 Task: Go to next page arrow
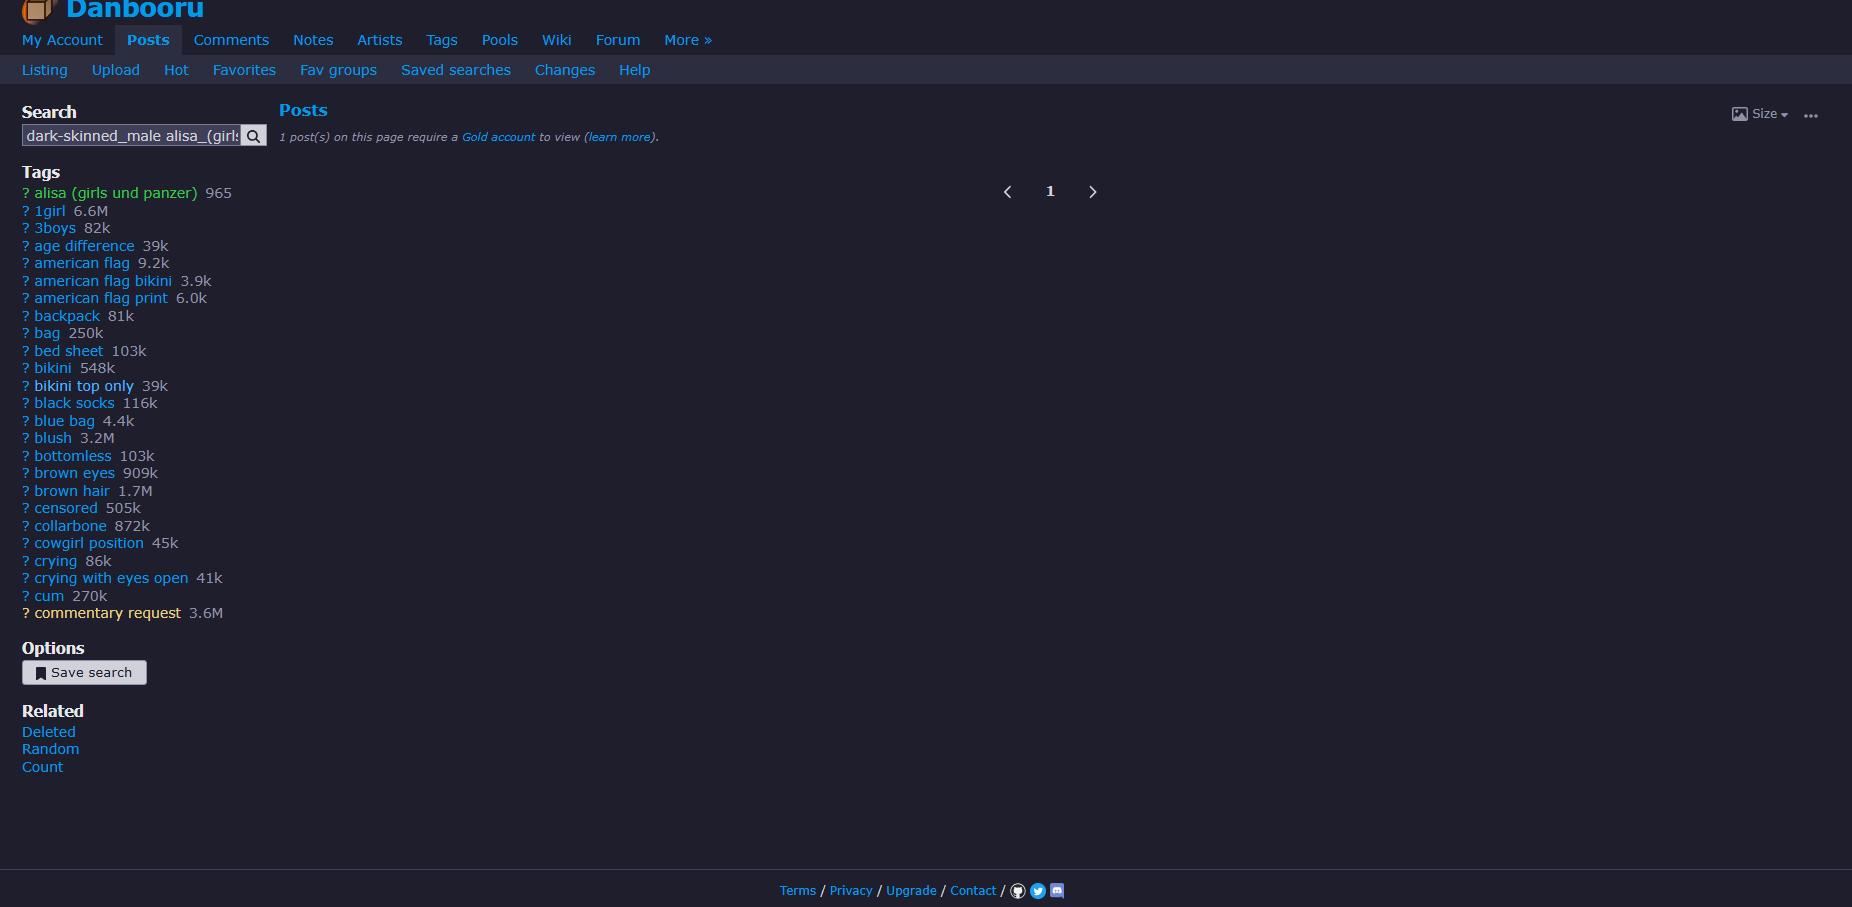(x=1093, y=192)
